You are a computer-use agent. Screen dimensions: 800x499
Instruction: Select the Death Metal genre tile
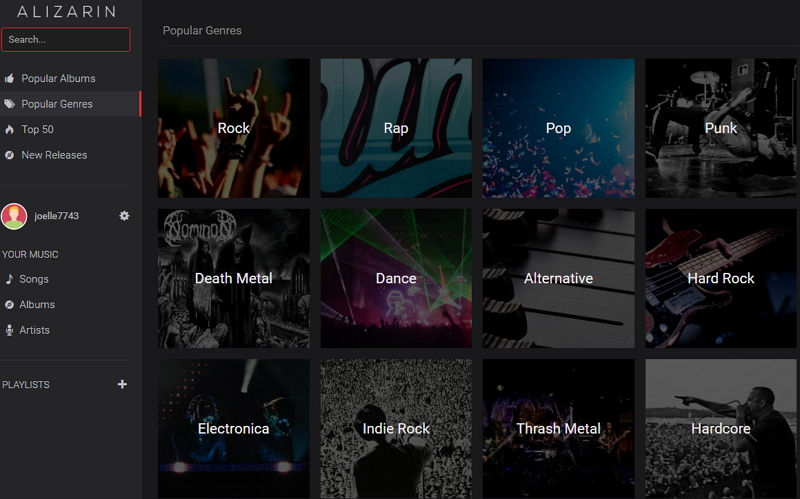tap(234, 278)
